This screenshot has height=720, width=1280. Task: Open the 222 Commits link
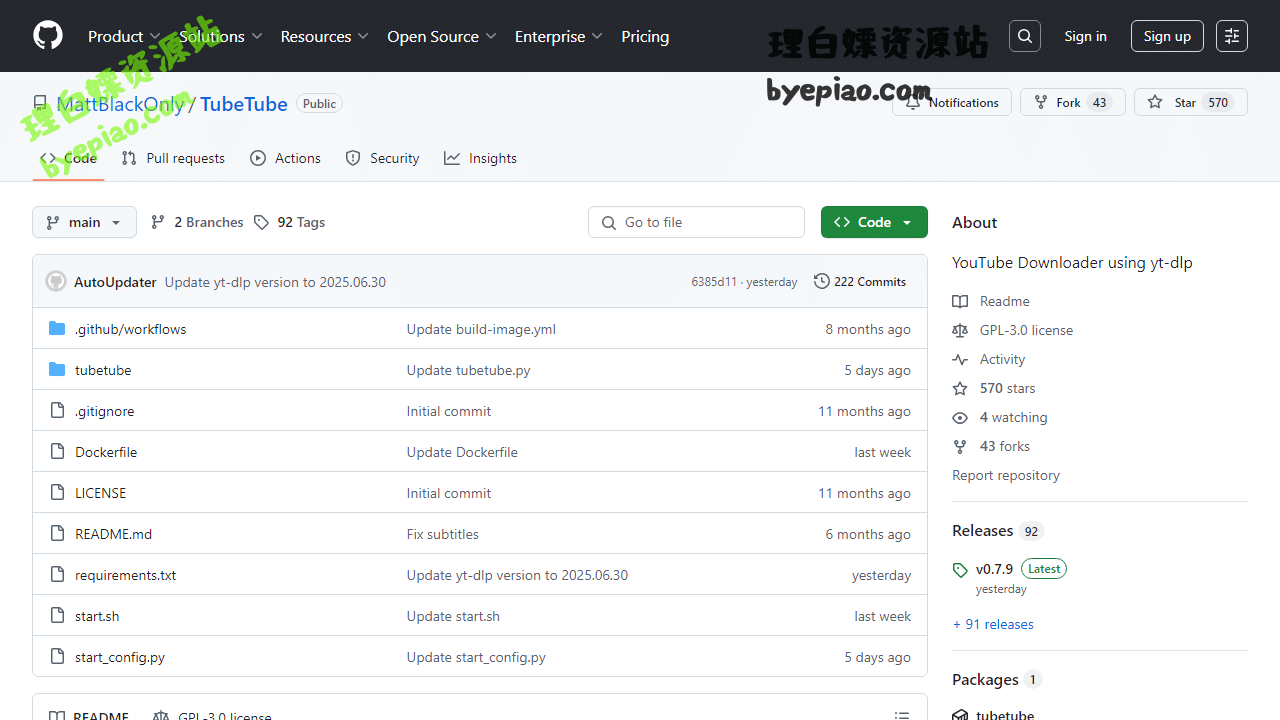(x=860, y=282)
